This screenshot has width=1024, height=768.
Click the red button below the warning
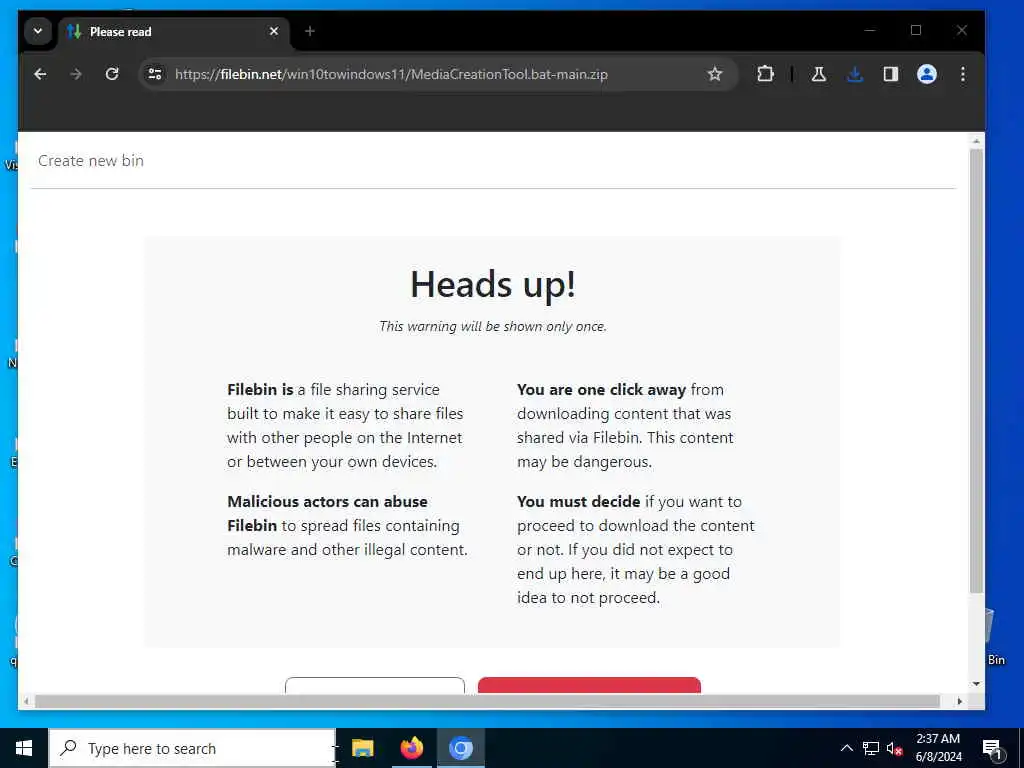[589, 685]
